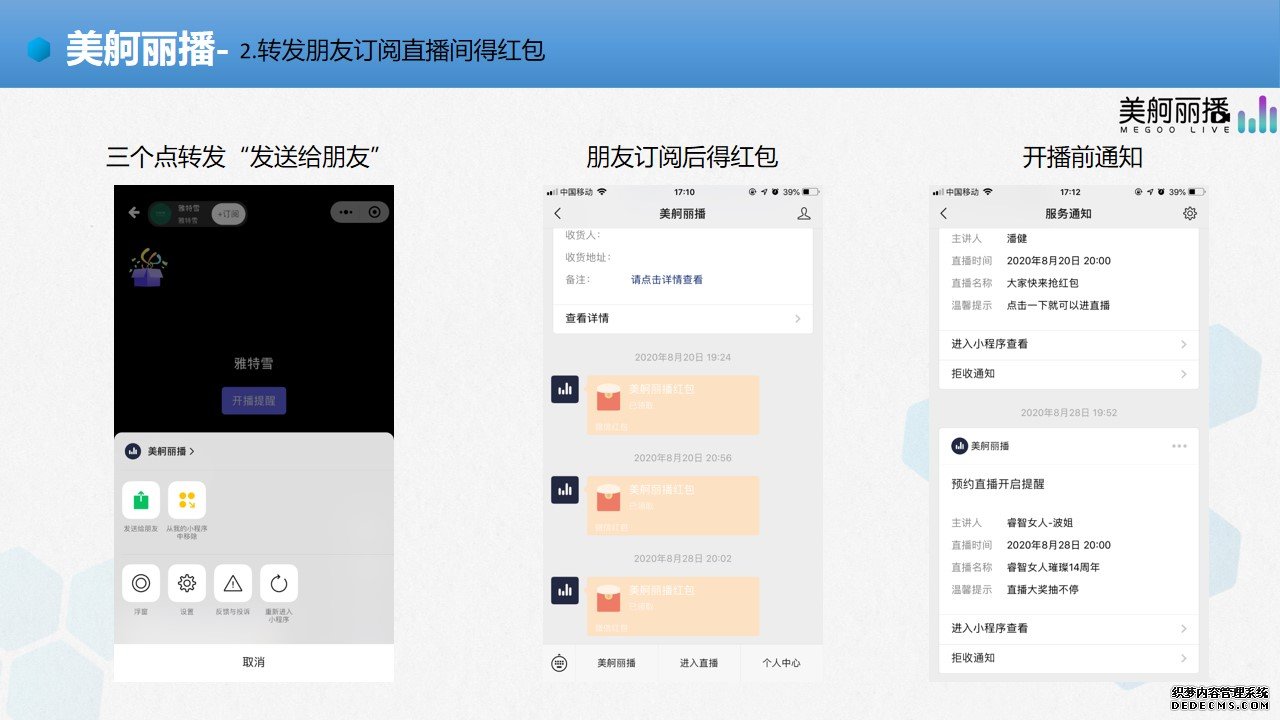
Task: Click the 大家快来抢红包 livestream name
Action: [x=1043, y=283]
